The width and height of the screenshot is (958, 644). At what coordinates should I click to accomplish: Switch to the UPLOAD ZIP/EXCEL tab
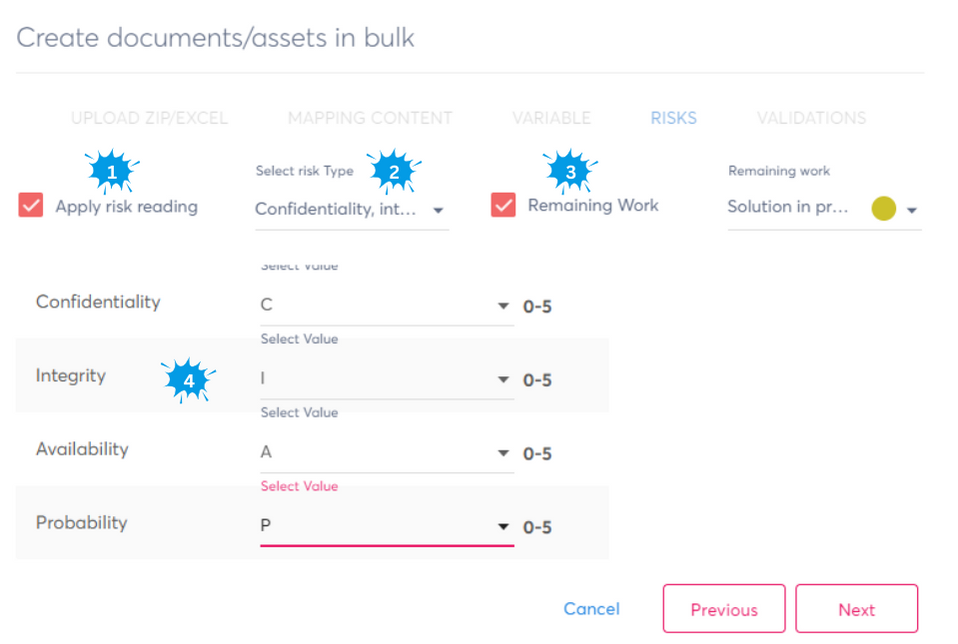pyautogui.click(x=149, y=118)
